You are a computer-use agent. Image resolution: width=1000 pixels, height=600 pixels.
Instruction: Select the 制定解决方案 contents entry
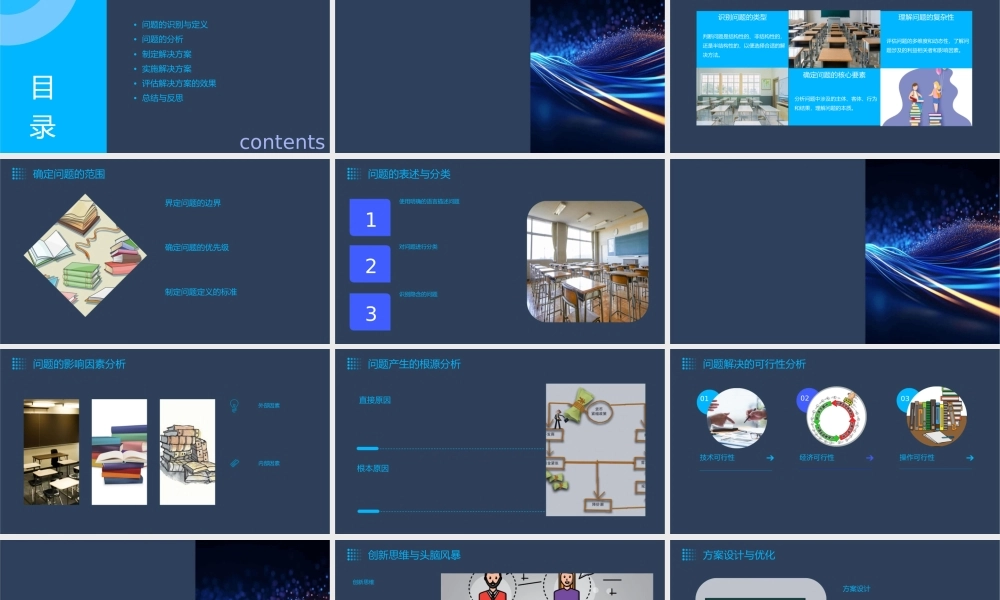tap(166, 54)
